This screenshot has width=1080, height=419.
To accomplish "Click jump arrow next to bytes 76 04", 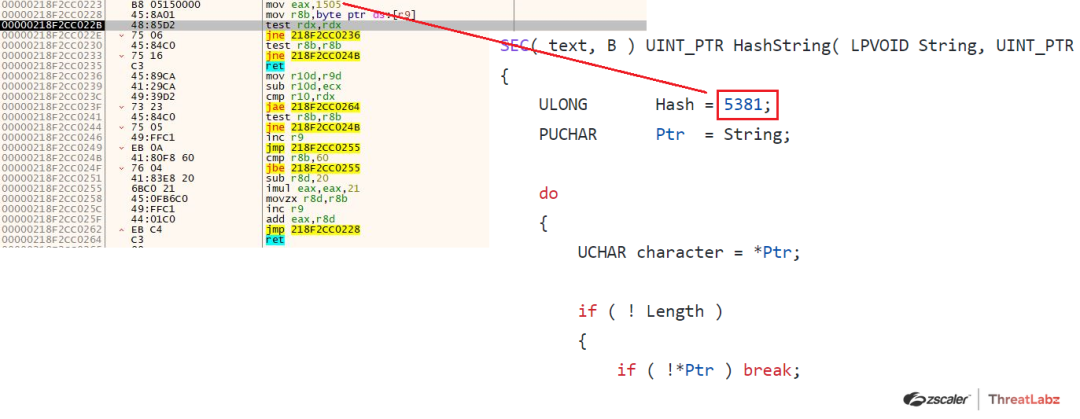I will 122,168.
